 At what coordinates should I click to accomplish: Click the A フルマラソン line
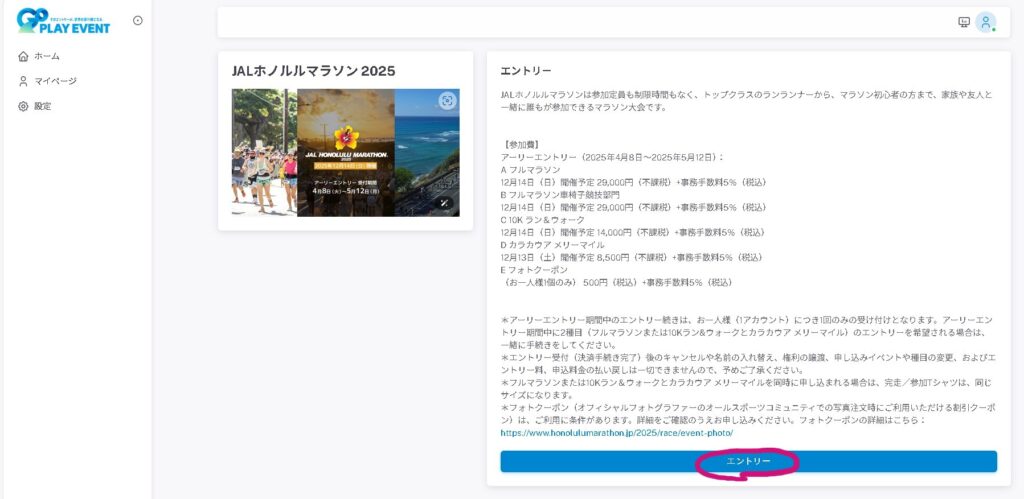(530, 170)
